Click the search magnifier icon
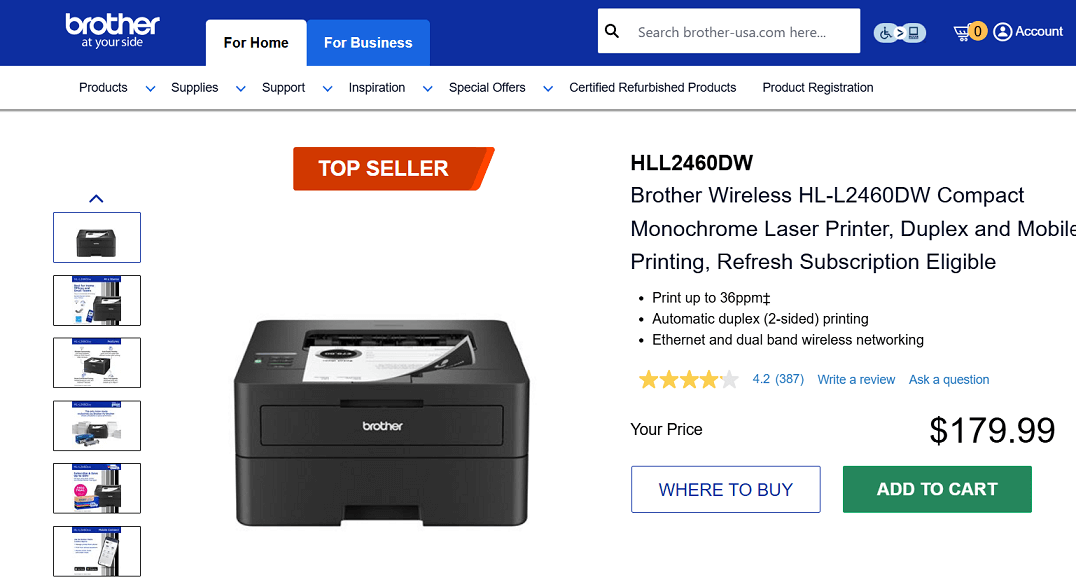The image size is (1076, 587). 612,32
